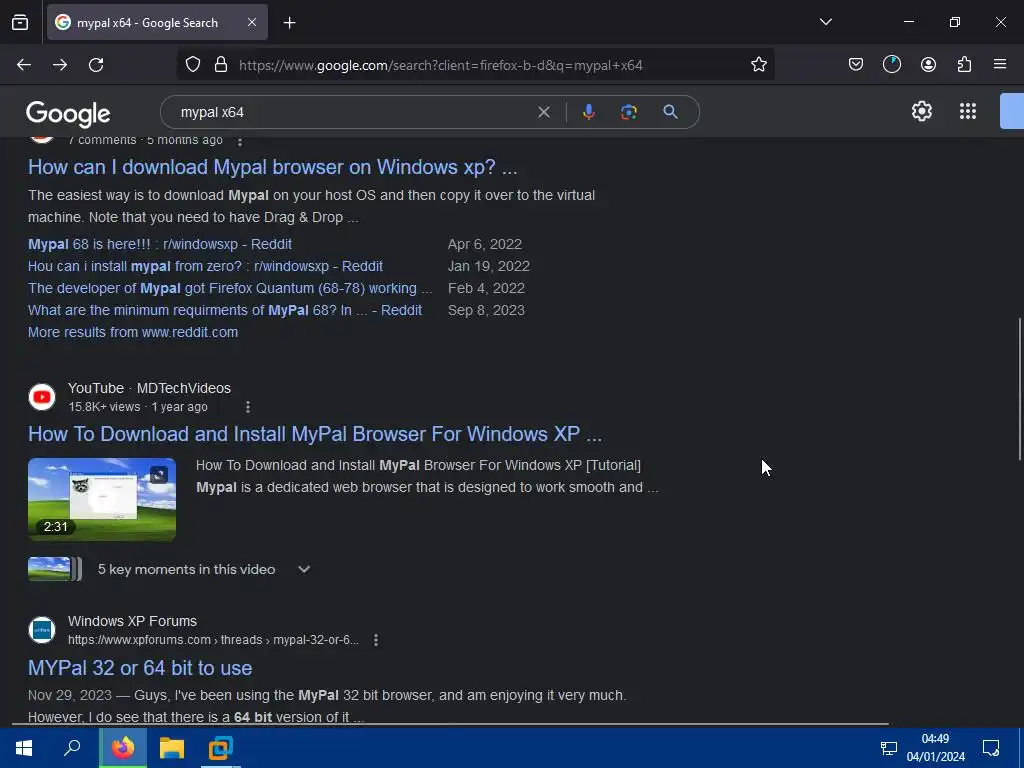Start voice search with microphone

click(588, 112)
